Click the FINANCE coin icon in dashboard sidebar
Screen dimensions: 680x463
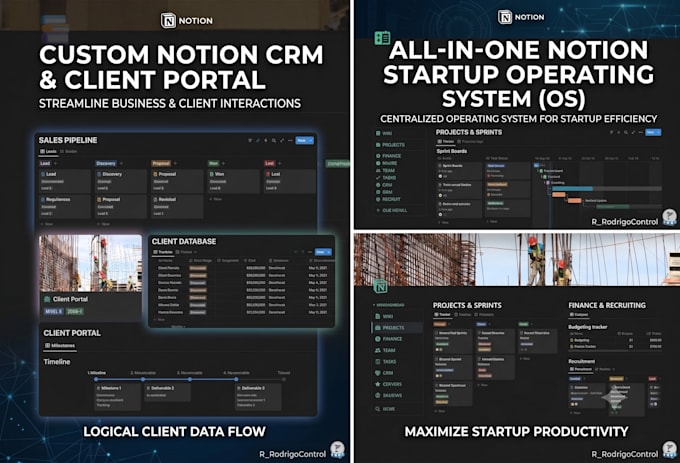point(378,339)
